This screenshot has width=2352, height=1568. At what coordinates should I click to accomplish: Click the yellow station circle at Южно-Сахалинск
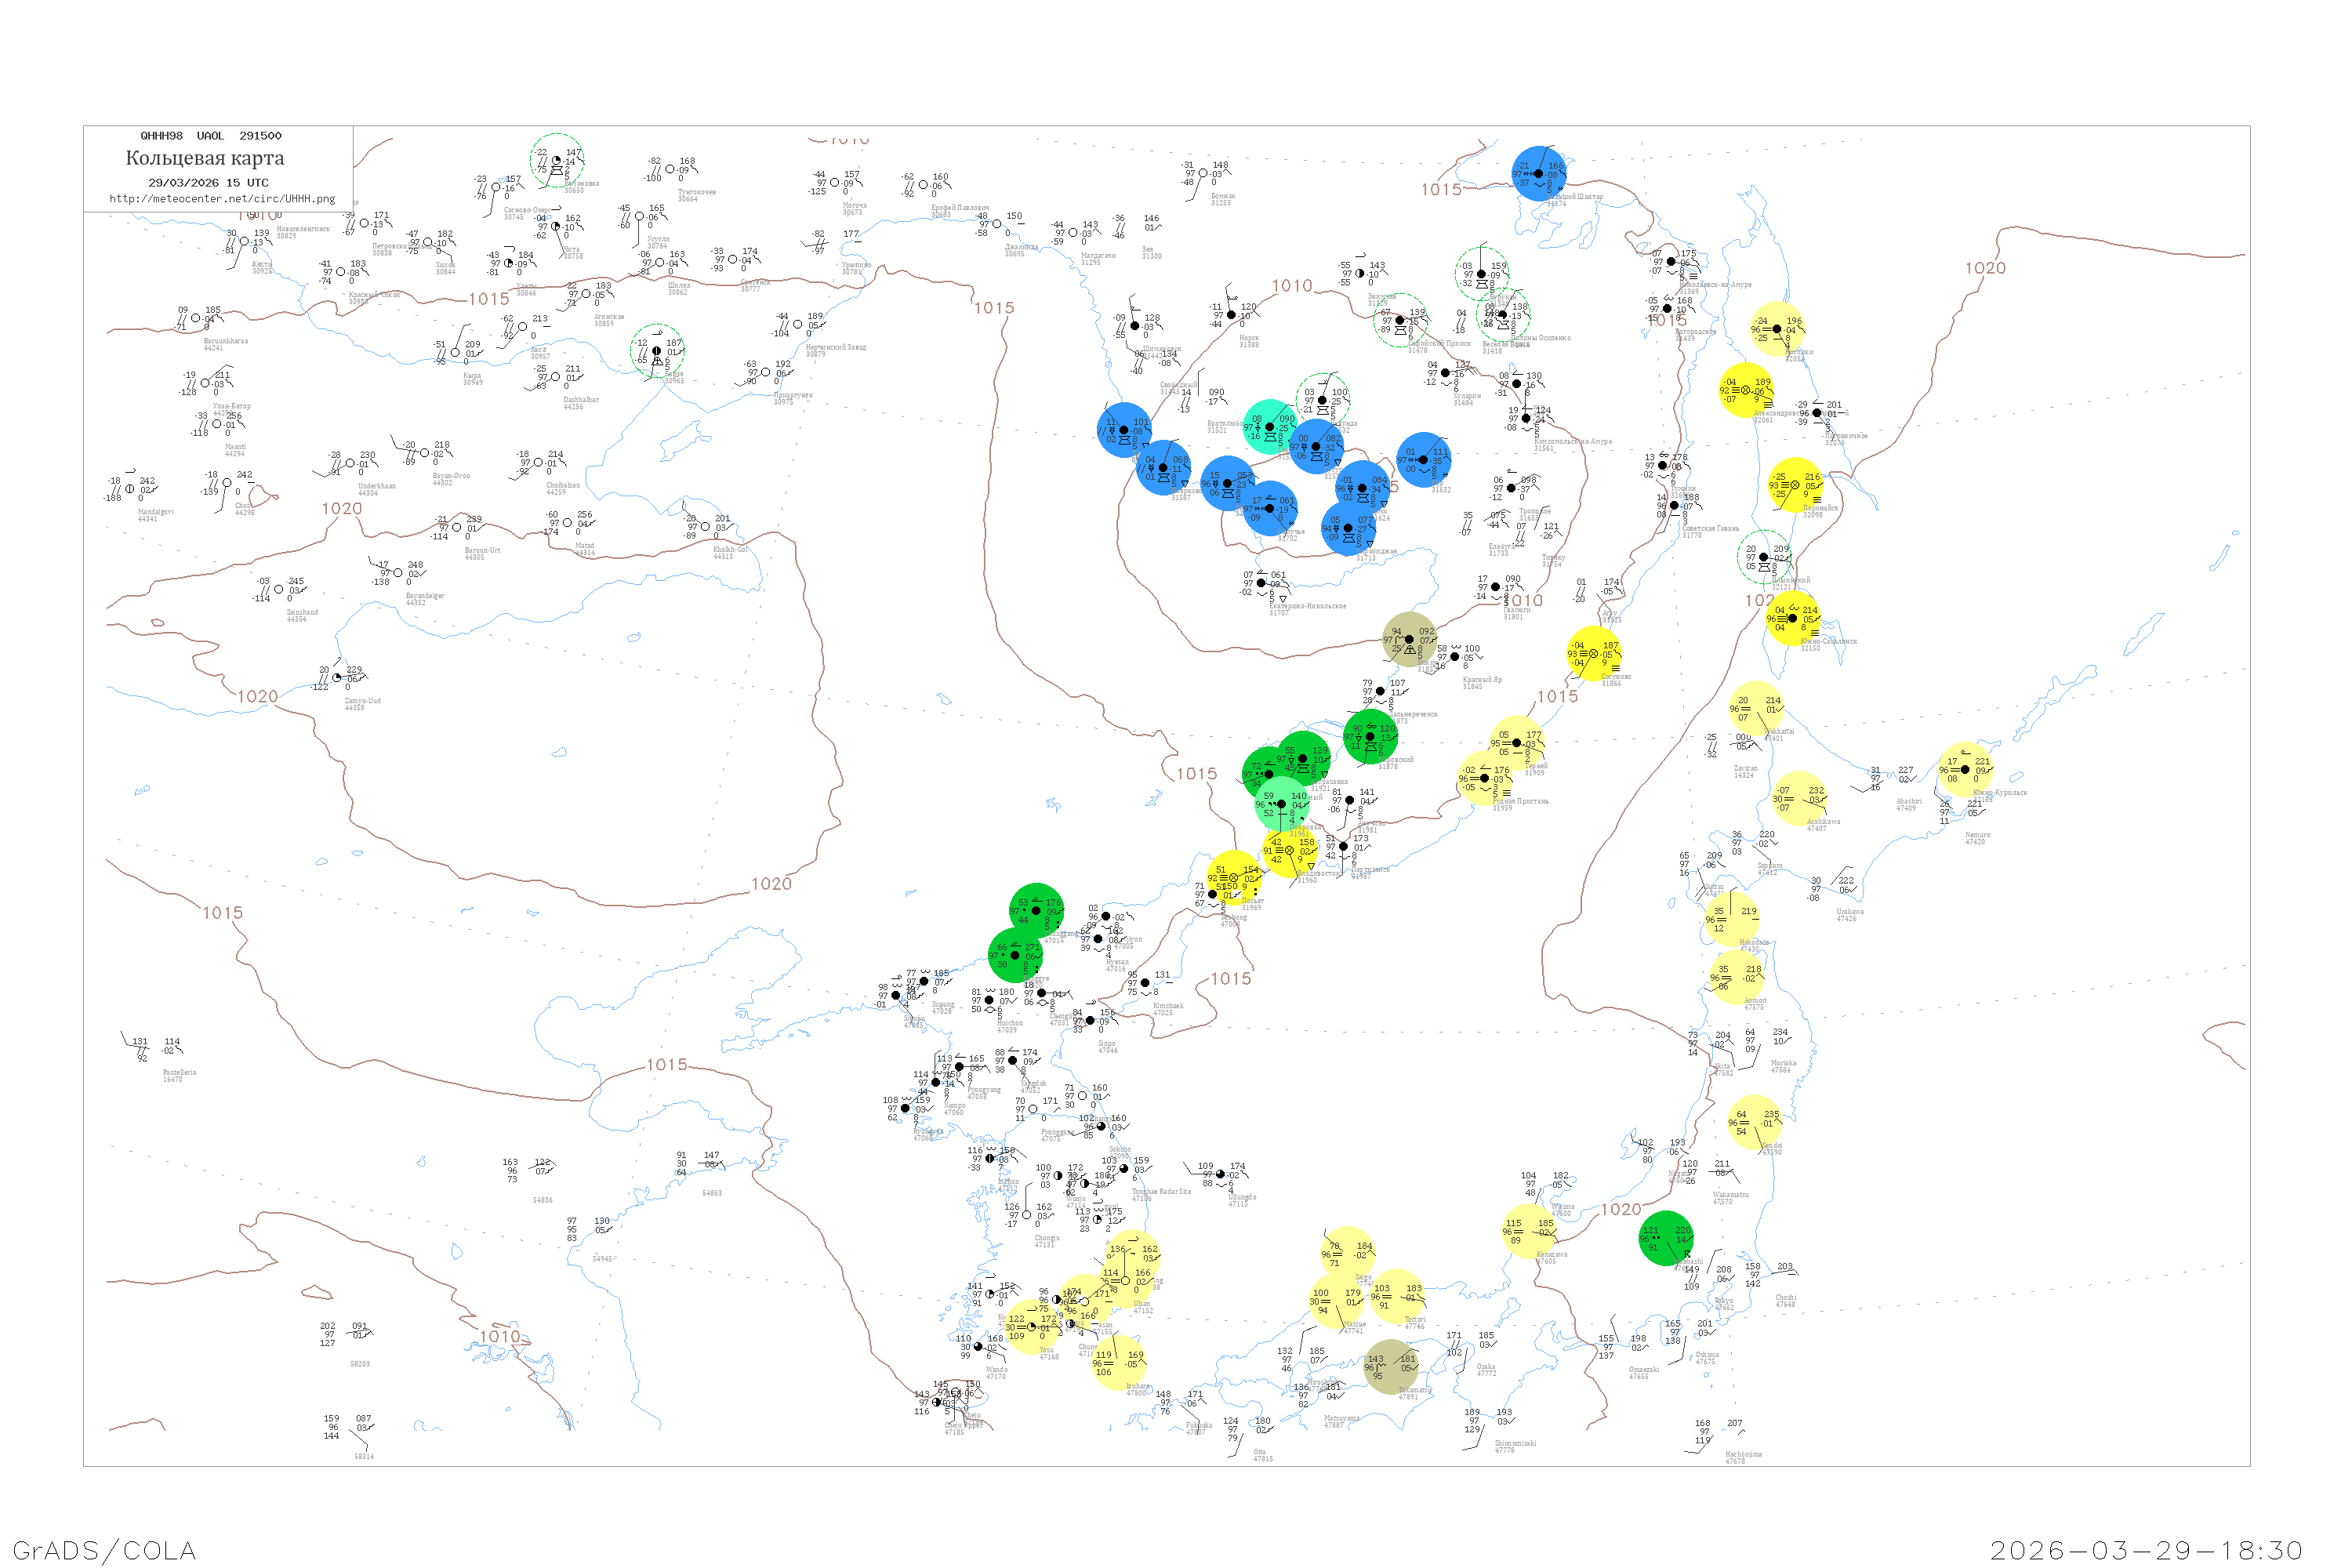coord(1793,618)
